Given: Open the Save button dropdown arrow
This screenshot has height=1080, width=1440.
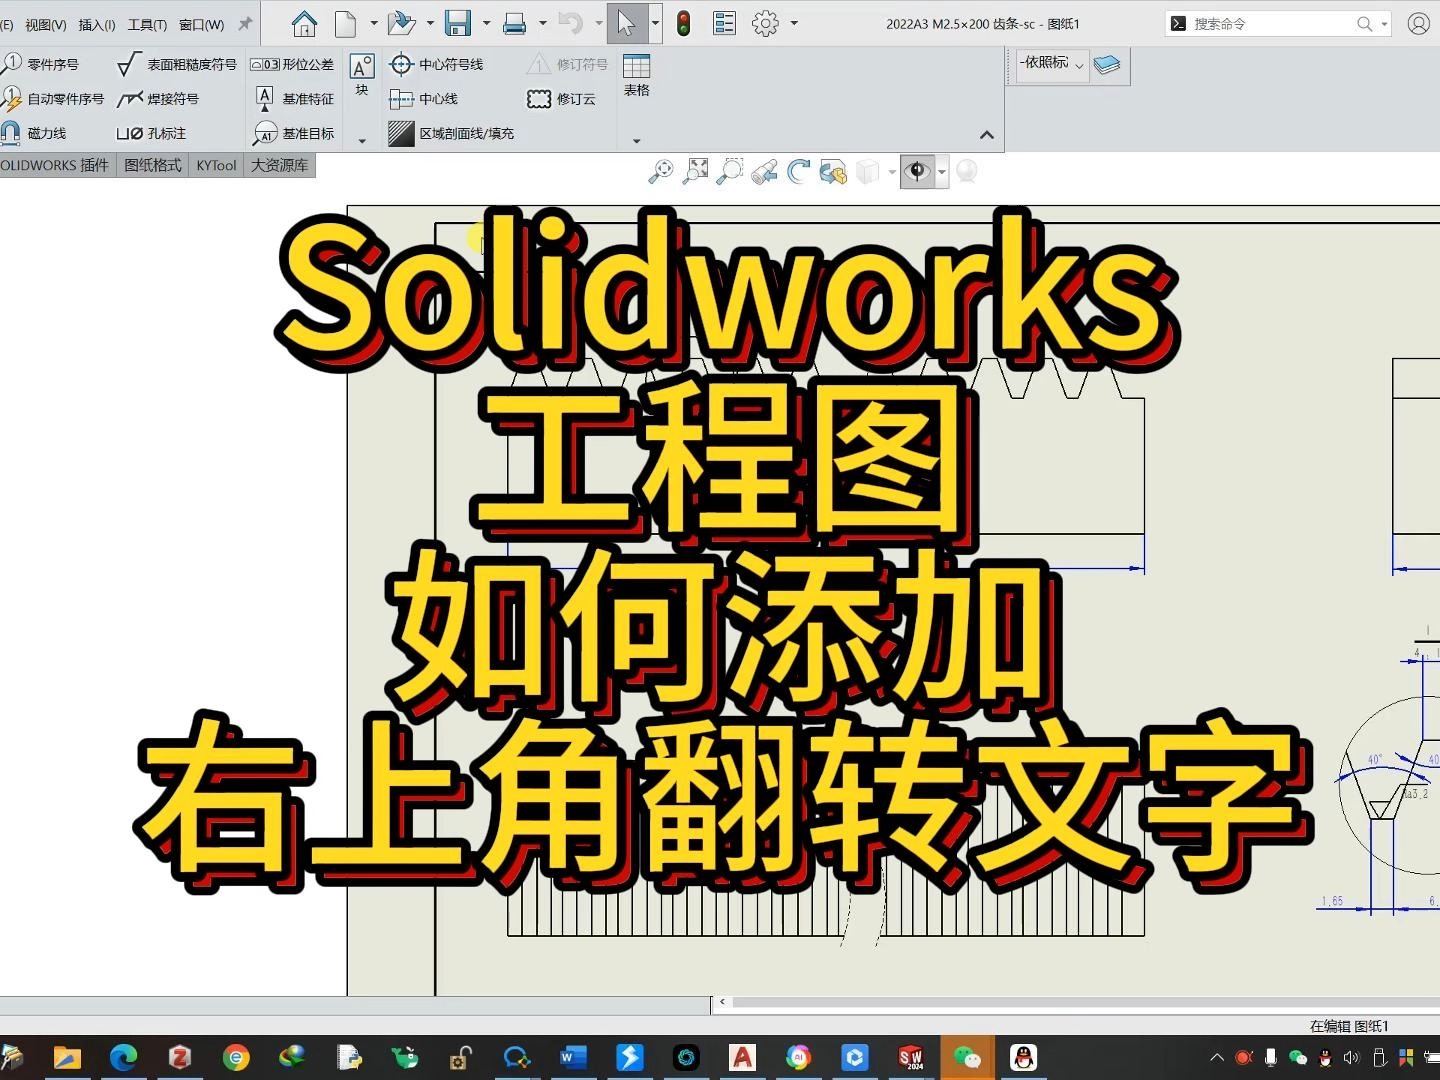Looking at the screenshot, I should (x=486, y=23).
